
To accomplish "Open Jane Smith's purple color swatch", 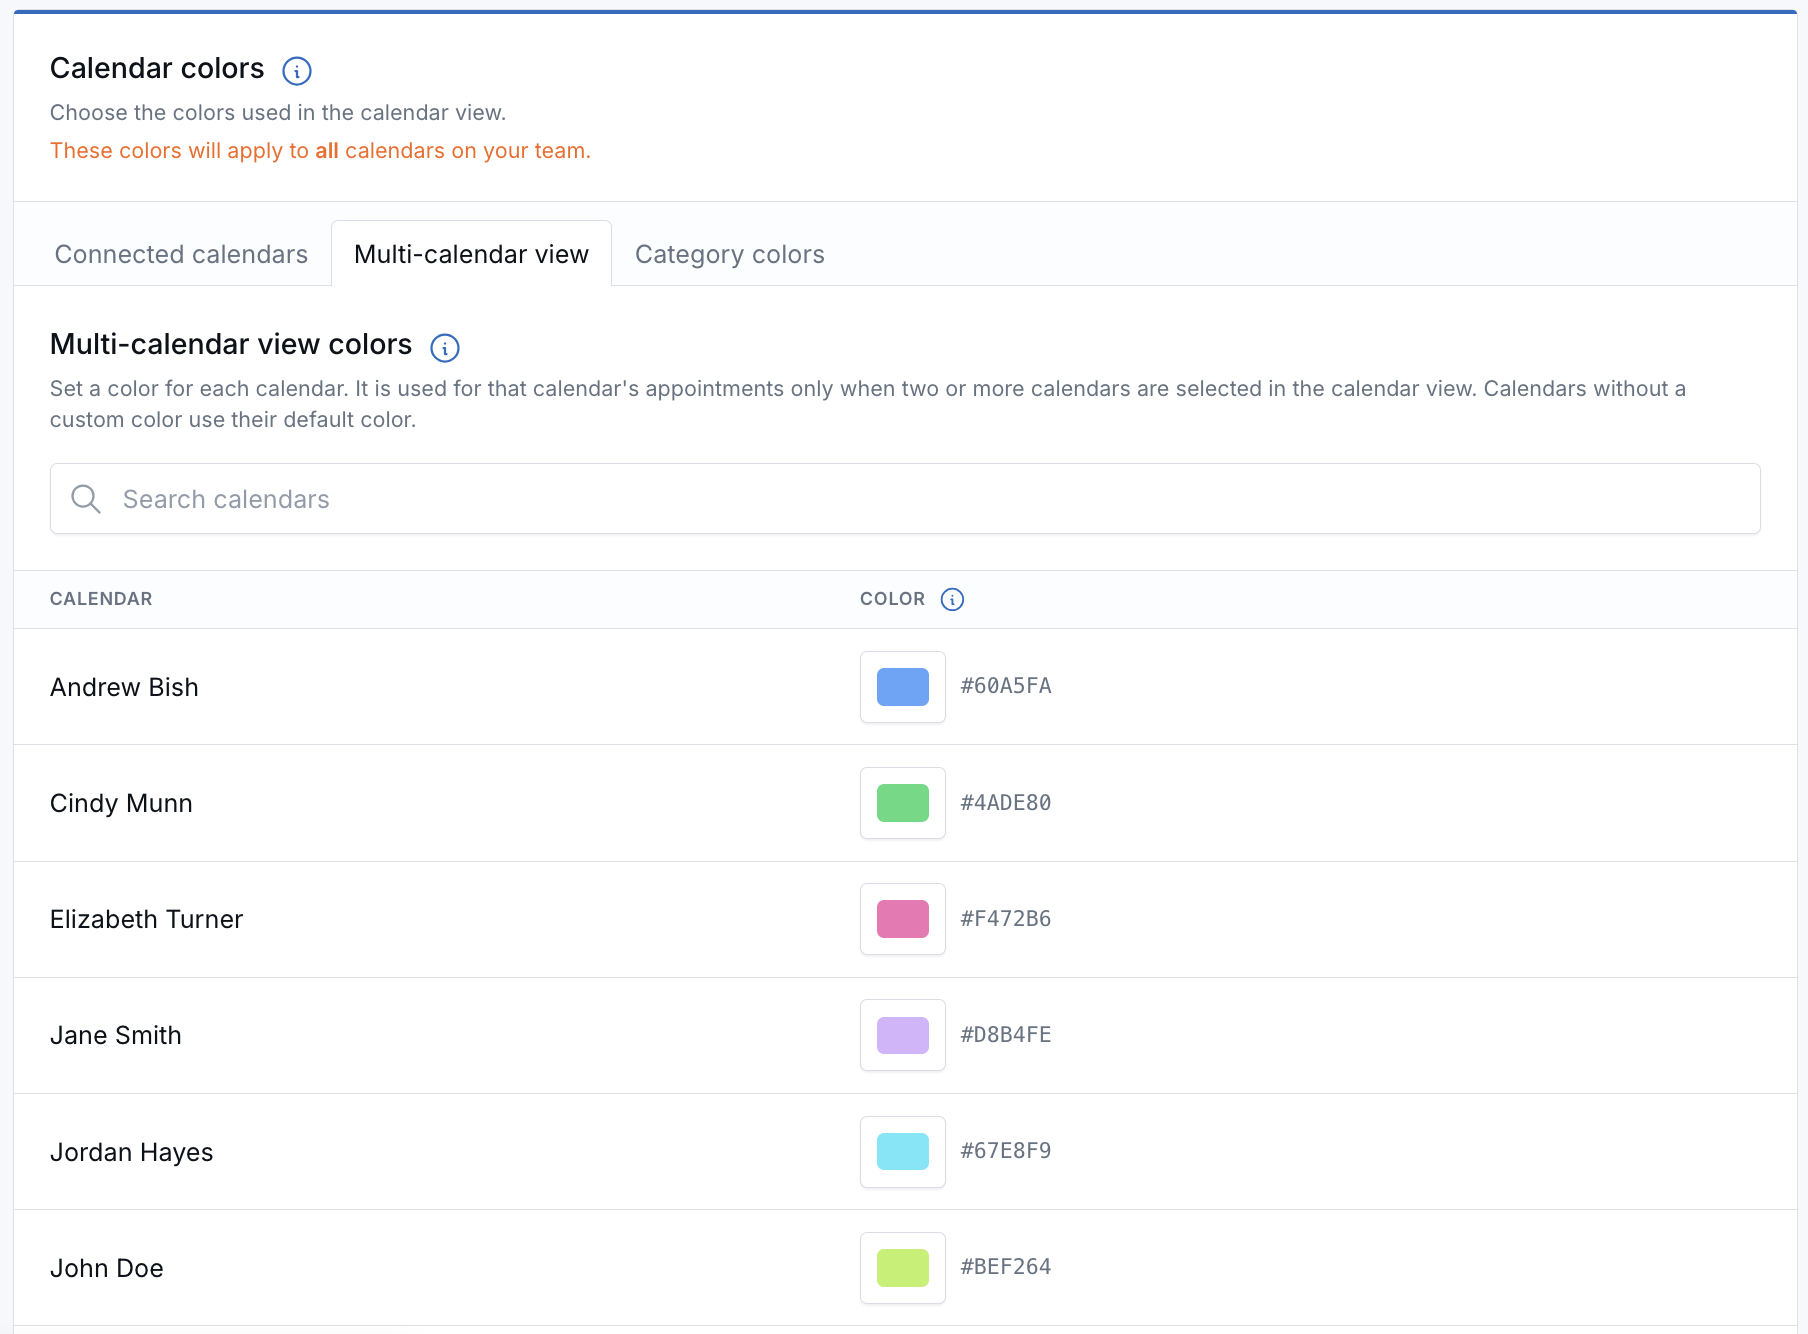I will [903, 1035].
